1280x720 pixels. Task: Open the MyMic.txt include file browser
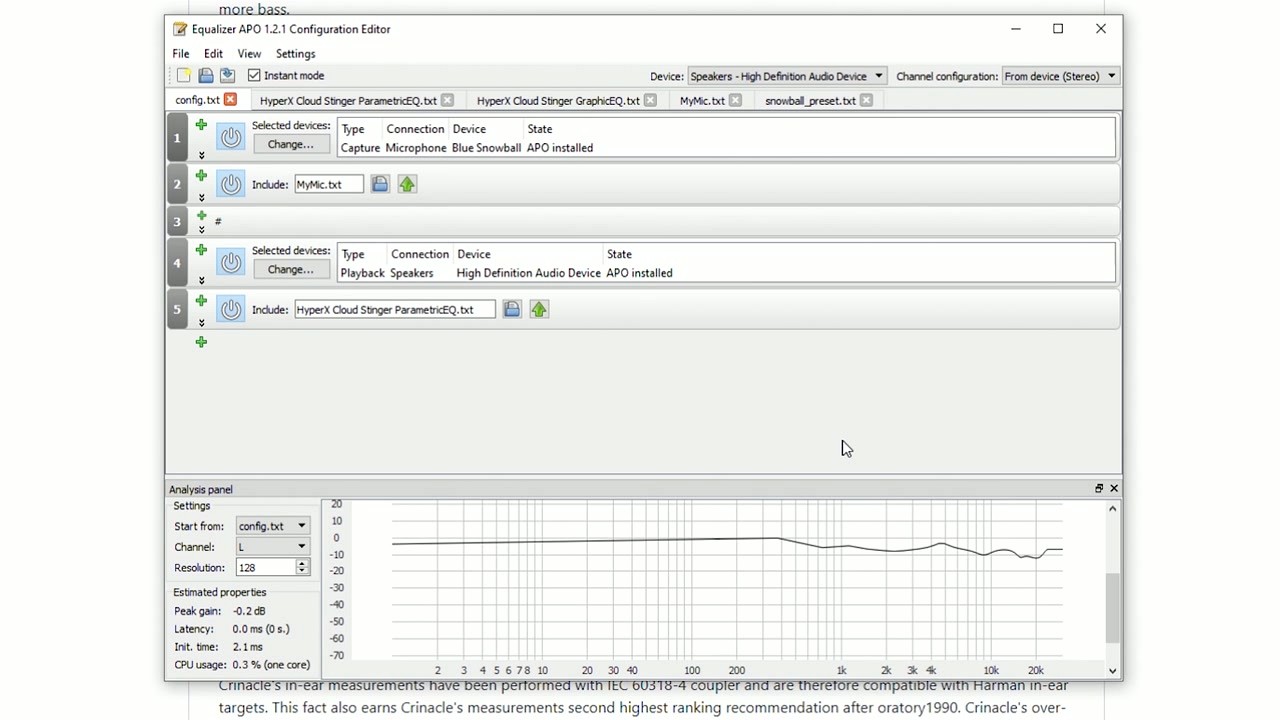point(380,183)
